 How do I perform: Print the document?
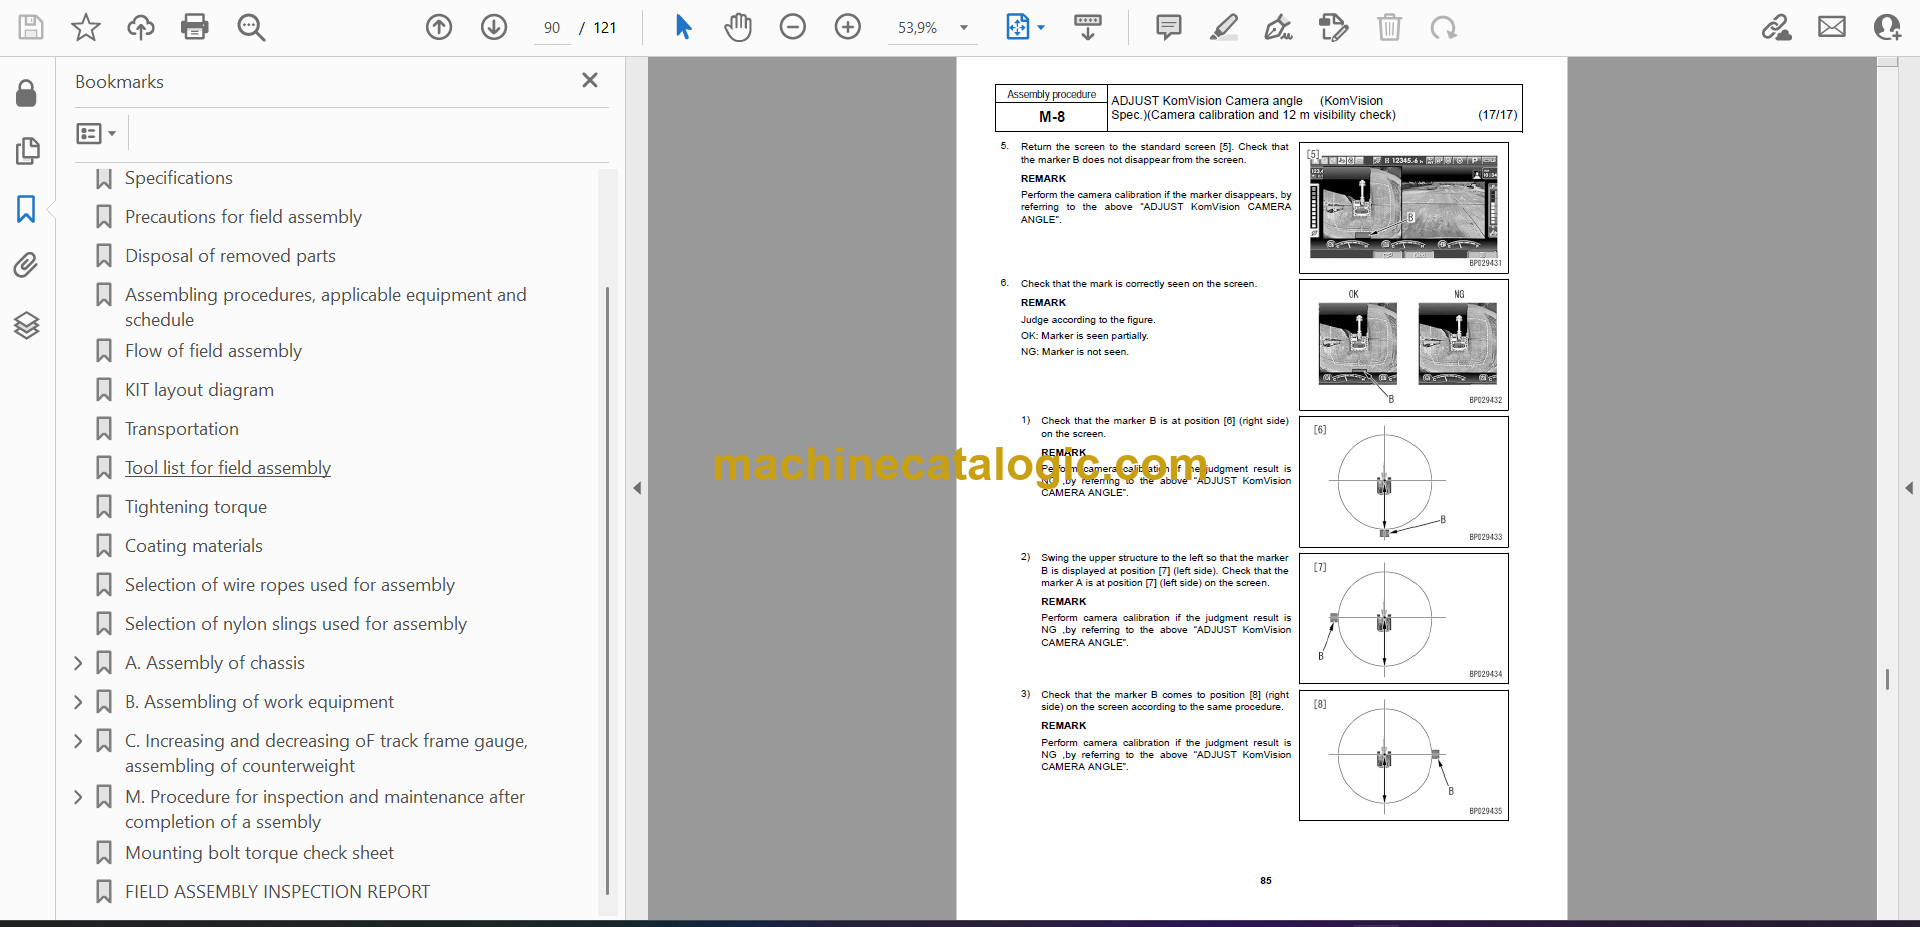point(195,27)
